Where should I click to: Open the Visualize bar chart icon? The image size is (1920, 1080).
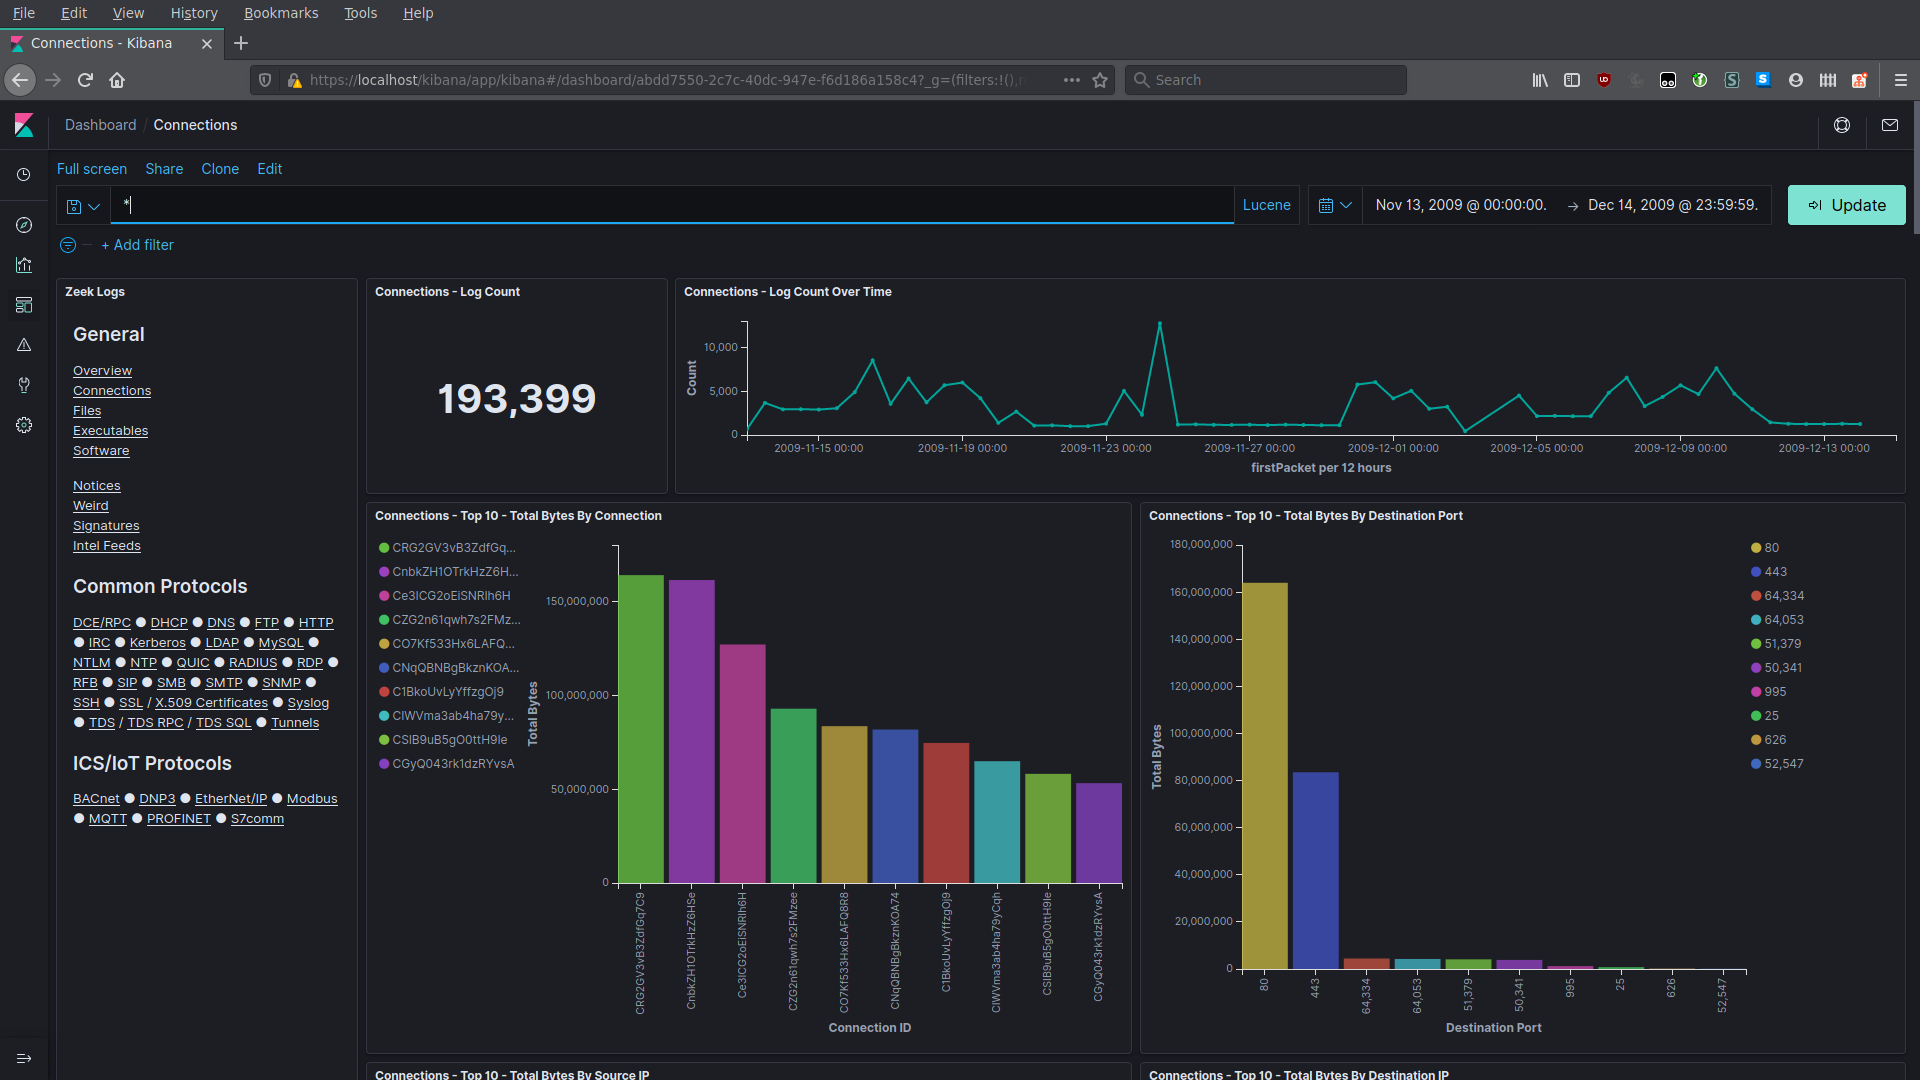pos(23,265)
